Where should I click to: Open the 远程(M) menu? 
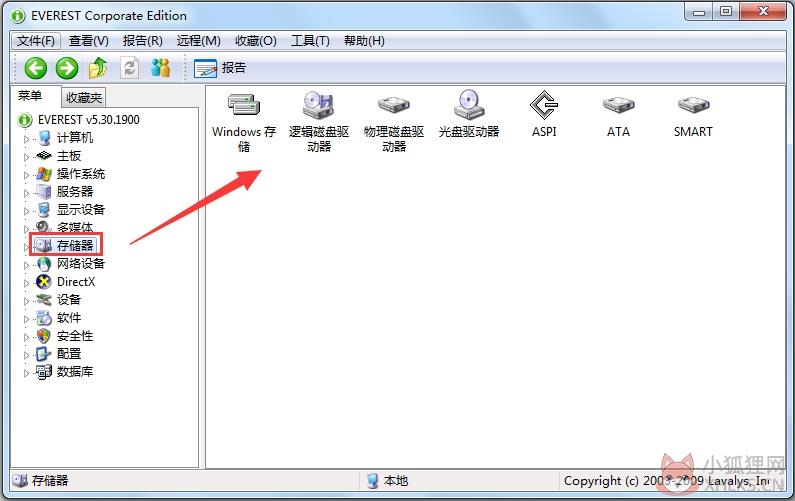[198, 41]
